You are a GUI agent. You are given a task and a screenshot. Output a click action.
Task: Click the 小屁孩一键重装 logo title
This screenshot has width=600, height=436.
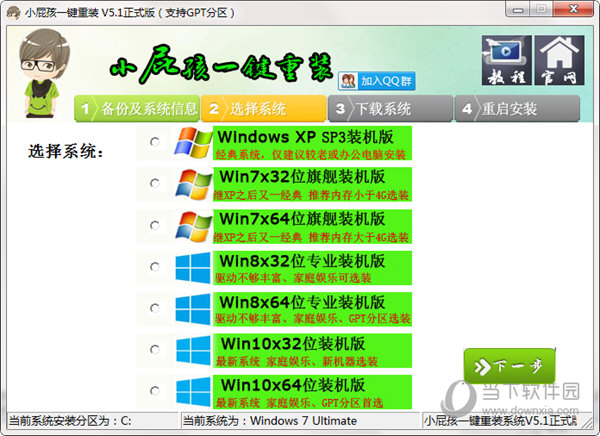221,64
